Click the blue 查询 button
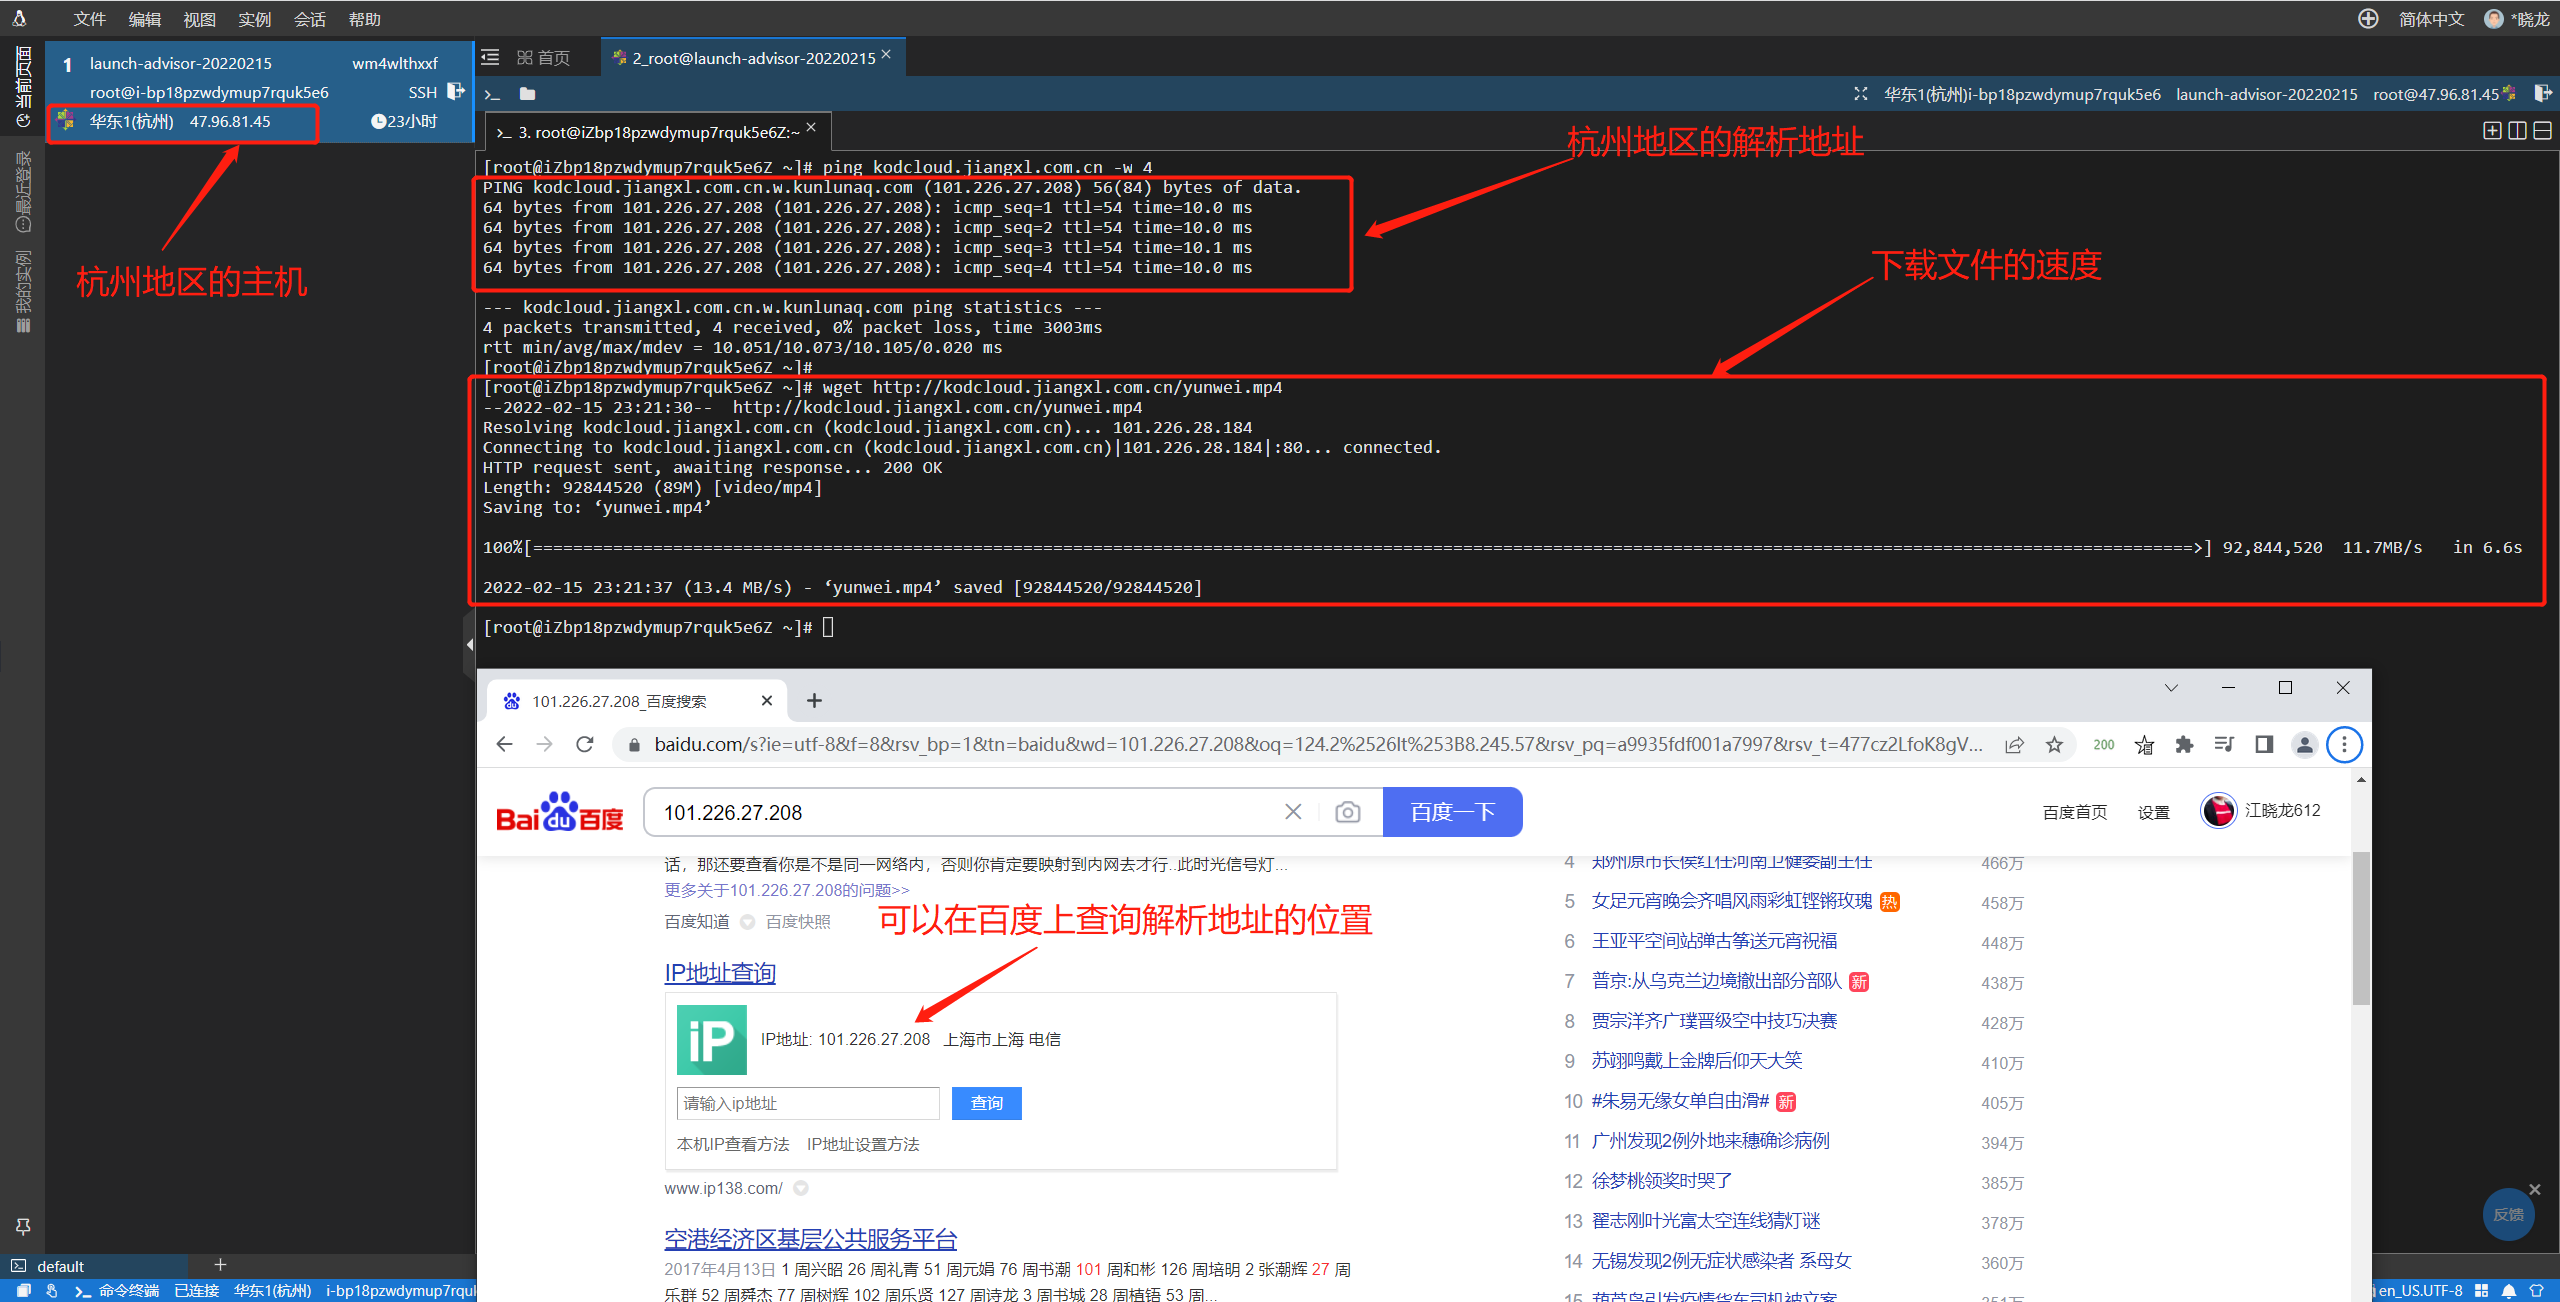This screenshot has width=2560, height=1302. point(987,1103)
